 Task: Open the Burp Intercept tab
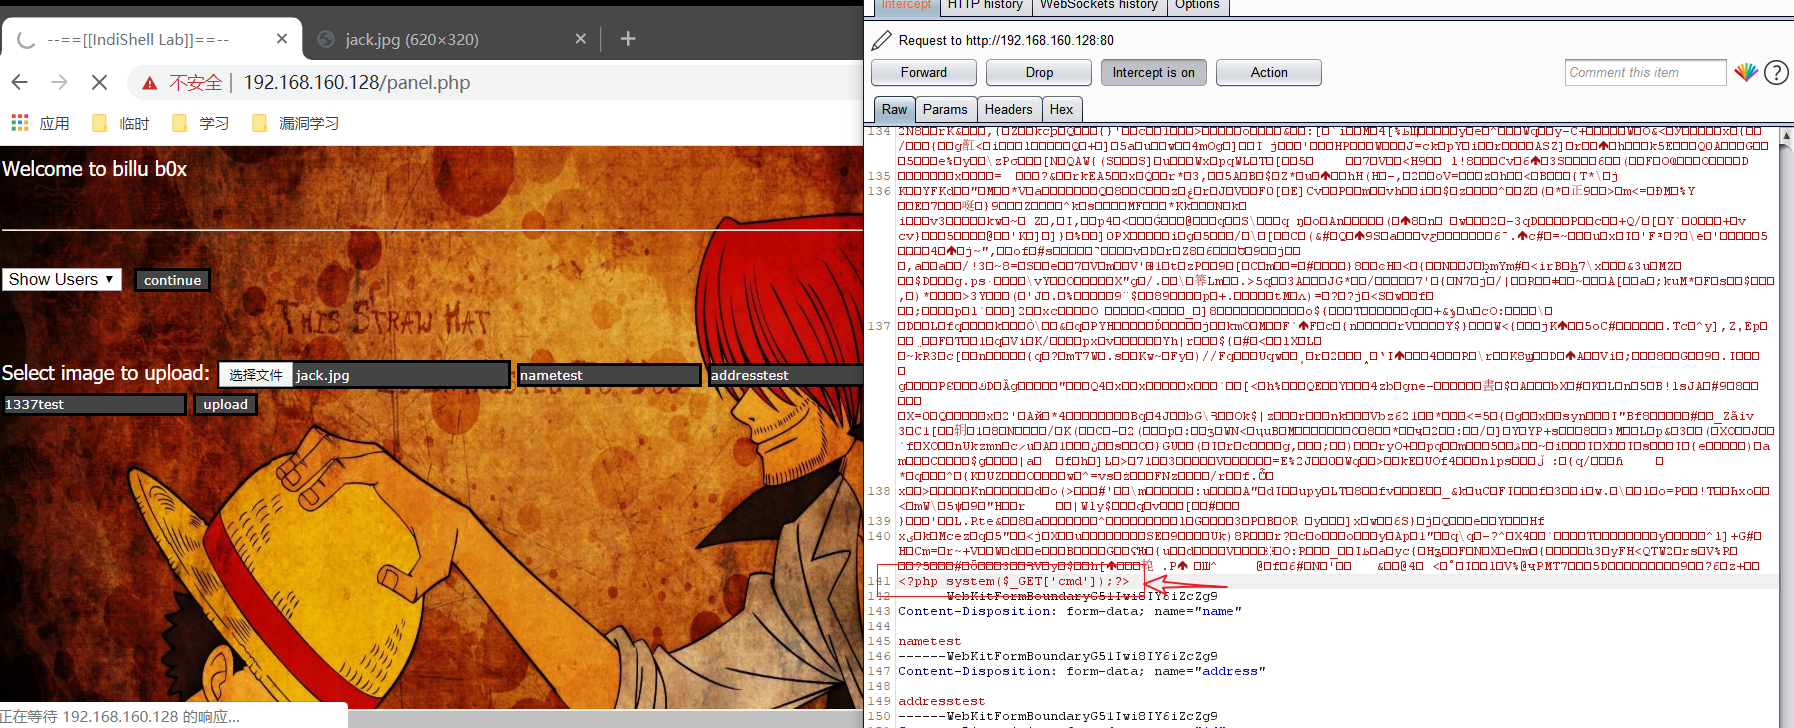(x=906, y=6)
